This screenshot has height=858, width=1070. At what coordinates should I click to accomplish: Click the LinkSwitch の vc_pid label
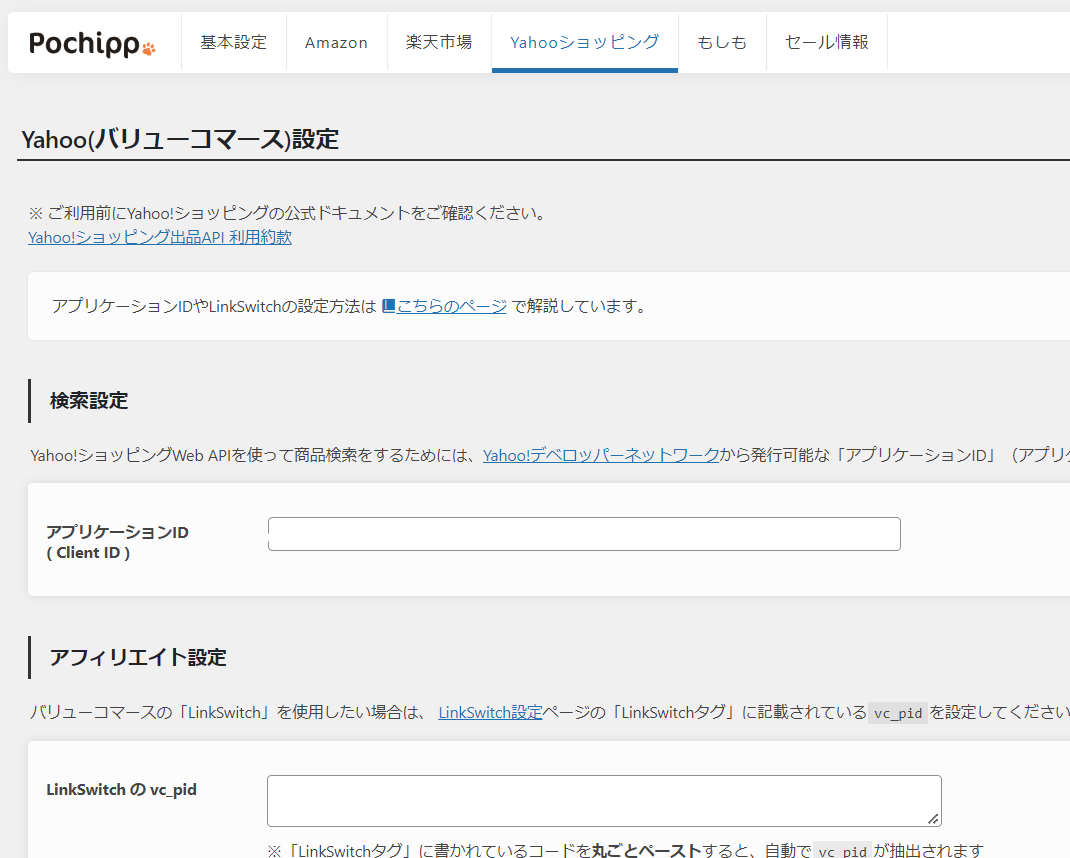point(121,790)
